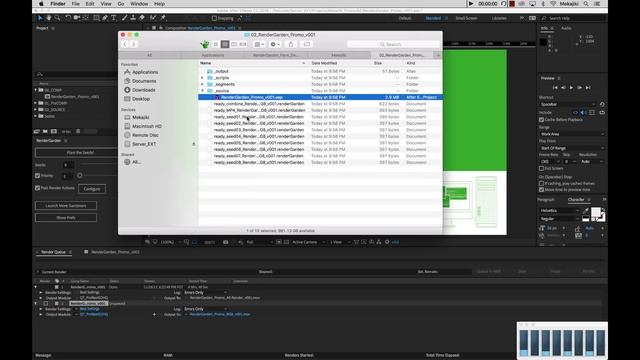Click the Show Prefs button
Image resolution: width=640 pixels, height=360 pixels.
tap(66, 218)
